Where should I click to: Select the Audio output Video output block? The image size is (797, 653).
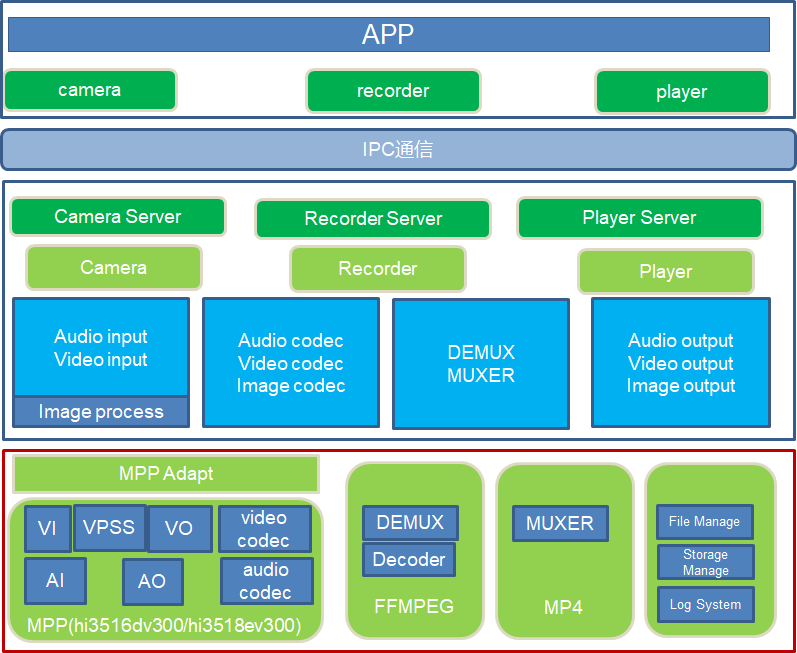681,363
